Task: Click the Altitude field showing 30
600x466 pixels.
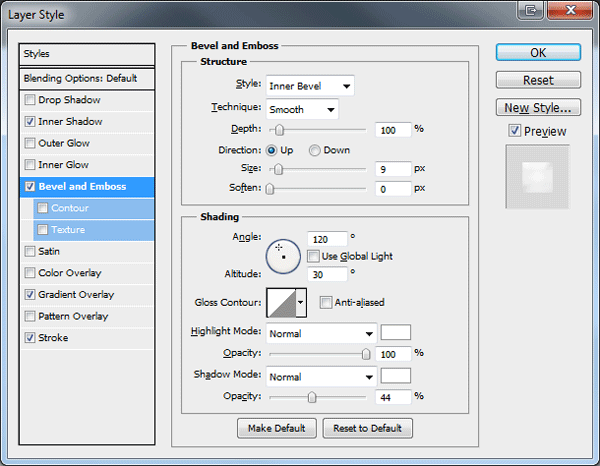Action: pyautogui.click(x=328, y=274)
